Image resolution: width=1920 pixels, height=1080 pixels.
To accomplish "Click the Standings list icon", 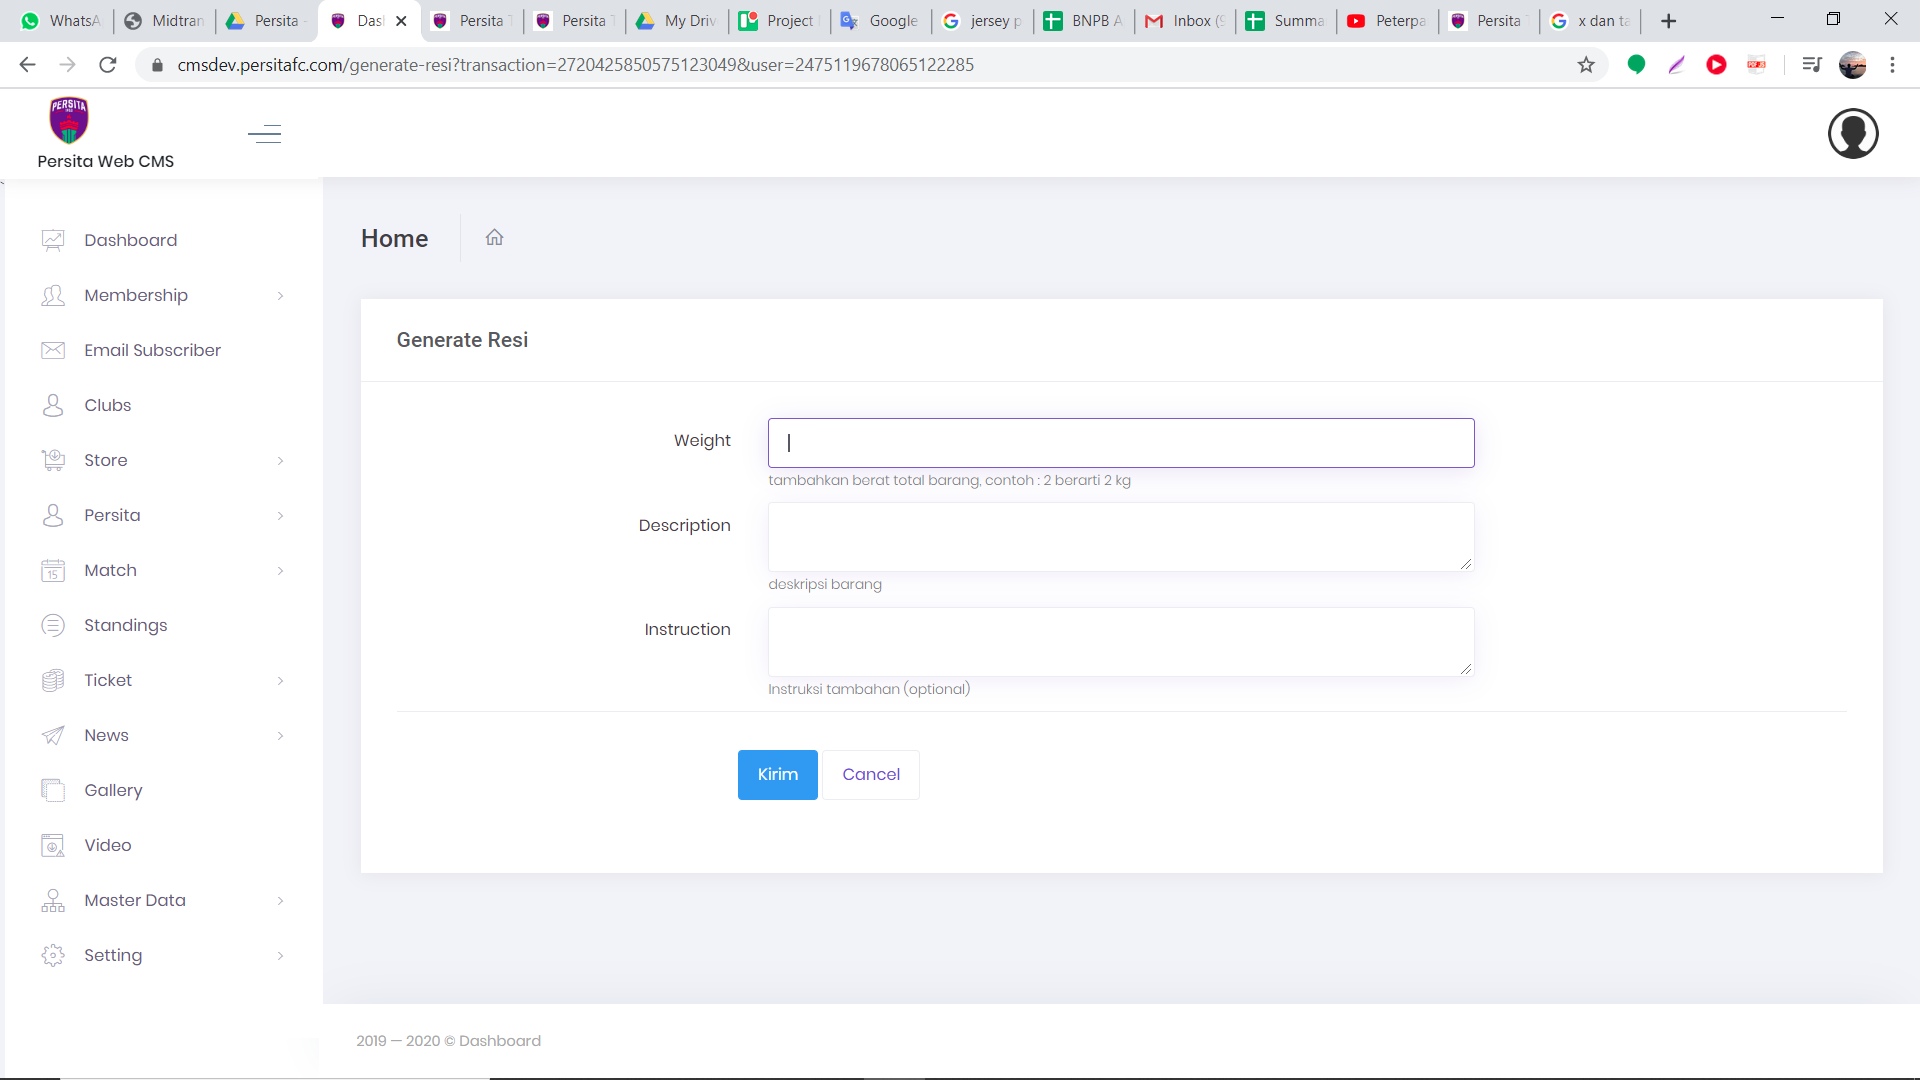I will (53, 625).
